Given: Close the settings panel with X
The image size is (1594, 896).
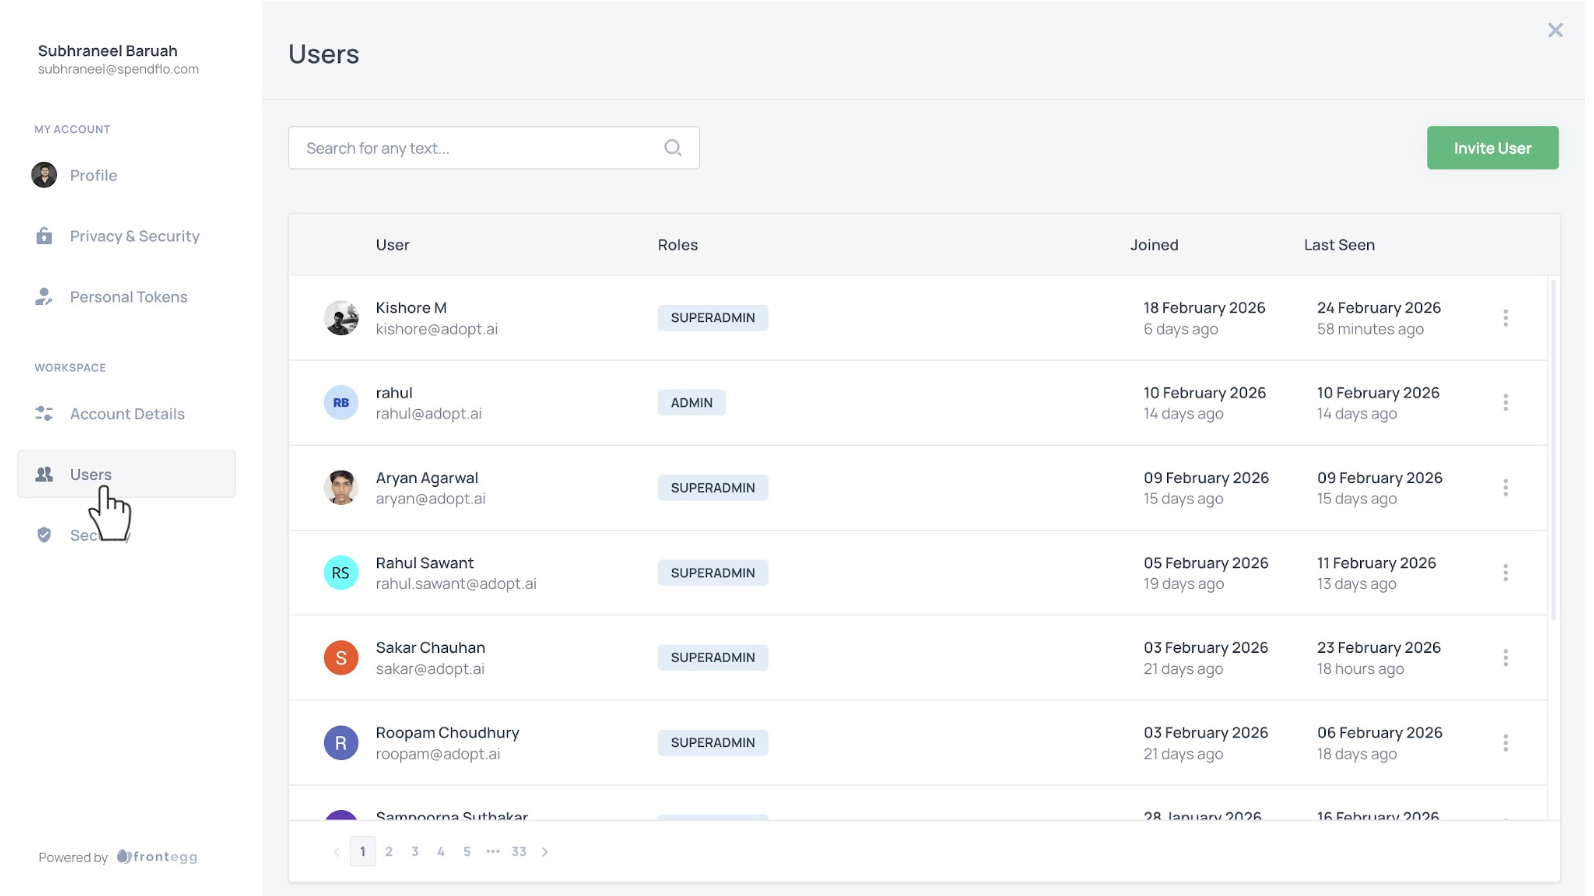Looking at the screenshot, I should [x=1555, y=31].
